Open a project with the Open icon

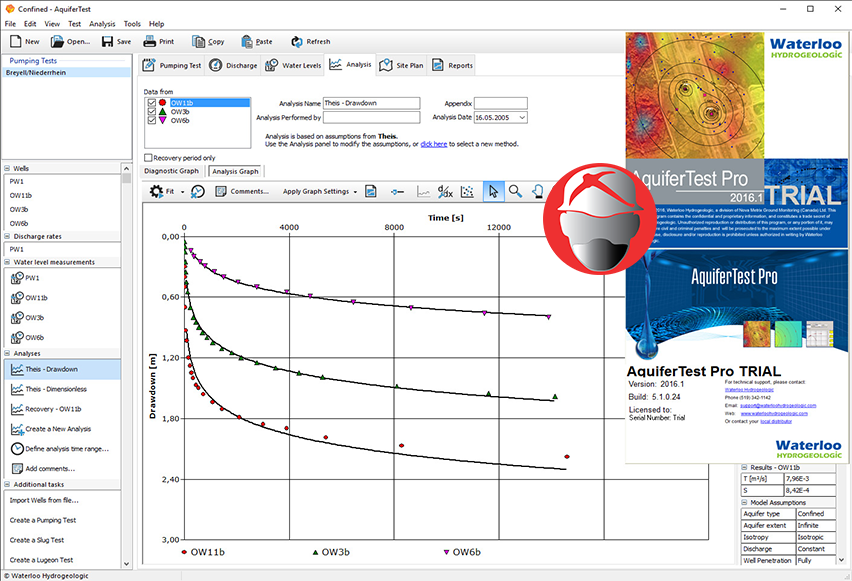tap(57, 41)
